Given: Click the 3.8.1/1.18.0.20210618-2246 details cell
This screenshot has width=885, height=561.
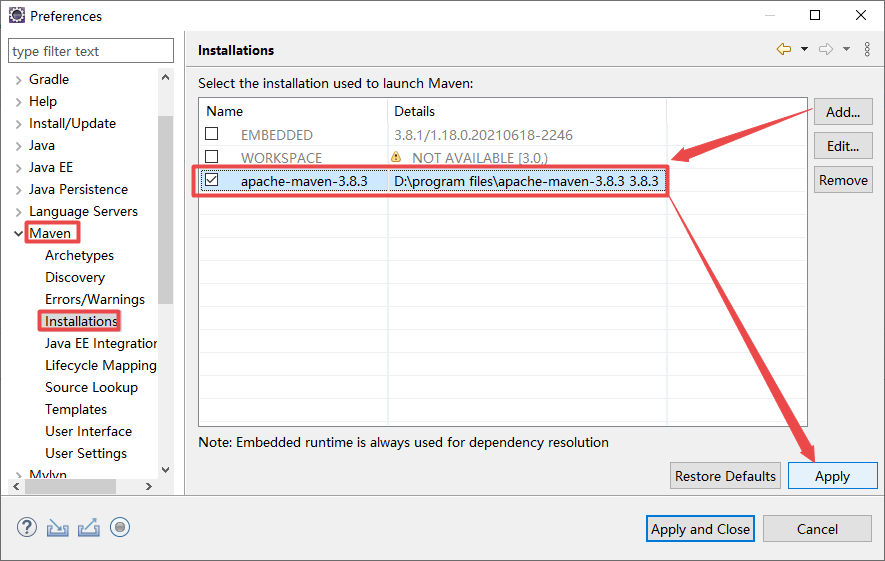Looking at the screenshot, I should pos(483,135).
